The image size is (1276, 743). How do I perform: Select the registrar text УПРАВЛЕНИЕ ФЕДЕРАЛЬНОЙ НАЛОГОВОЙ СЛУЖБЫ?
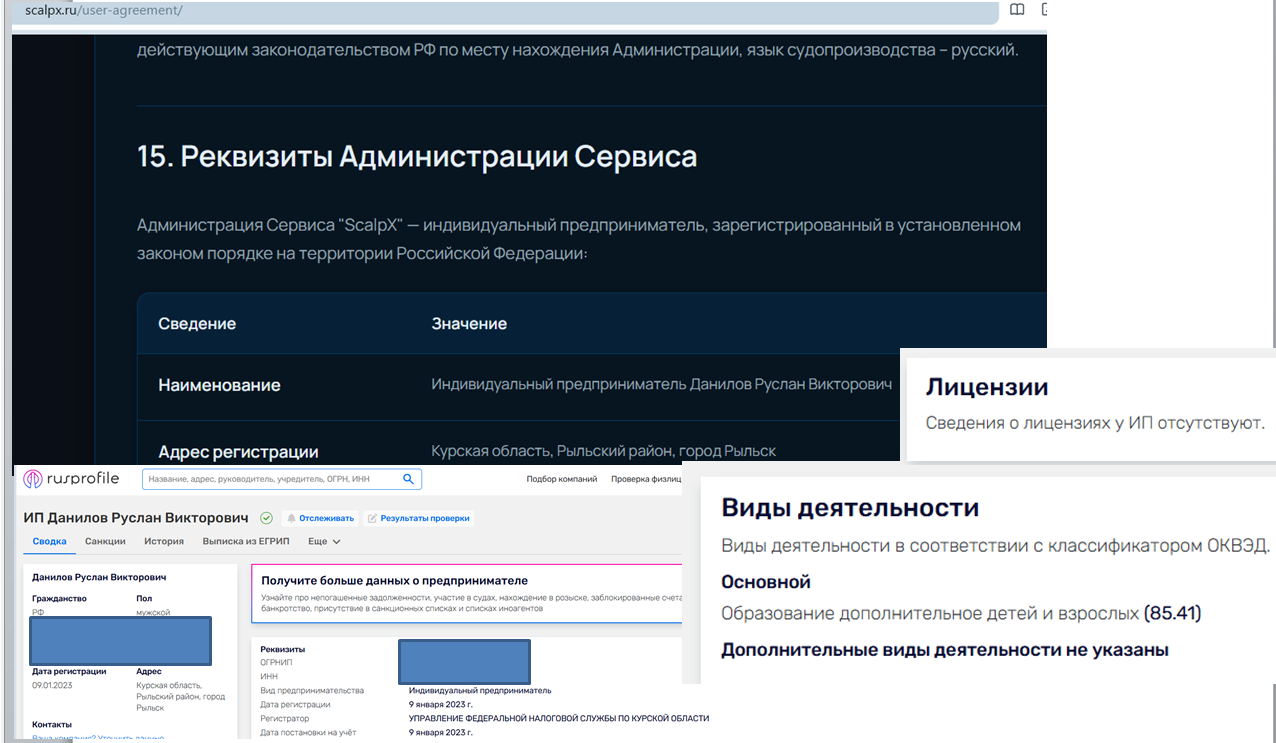click(559, 718)
